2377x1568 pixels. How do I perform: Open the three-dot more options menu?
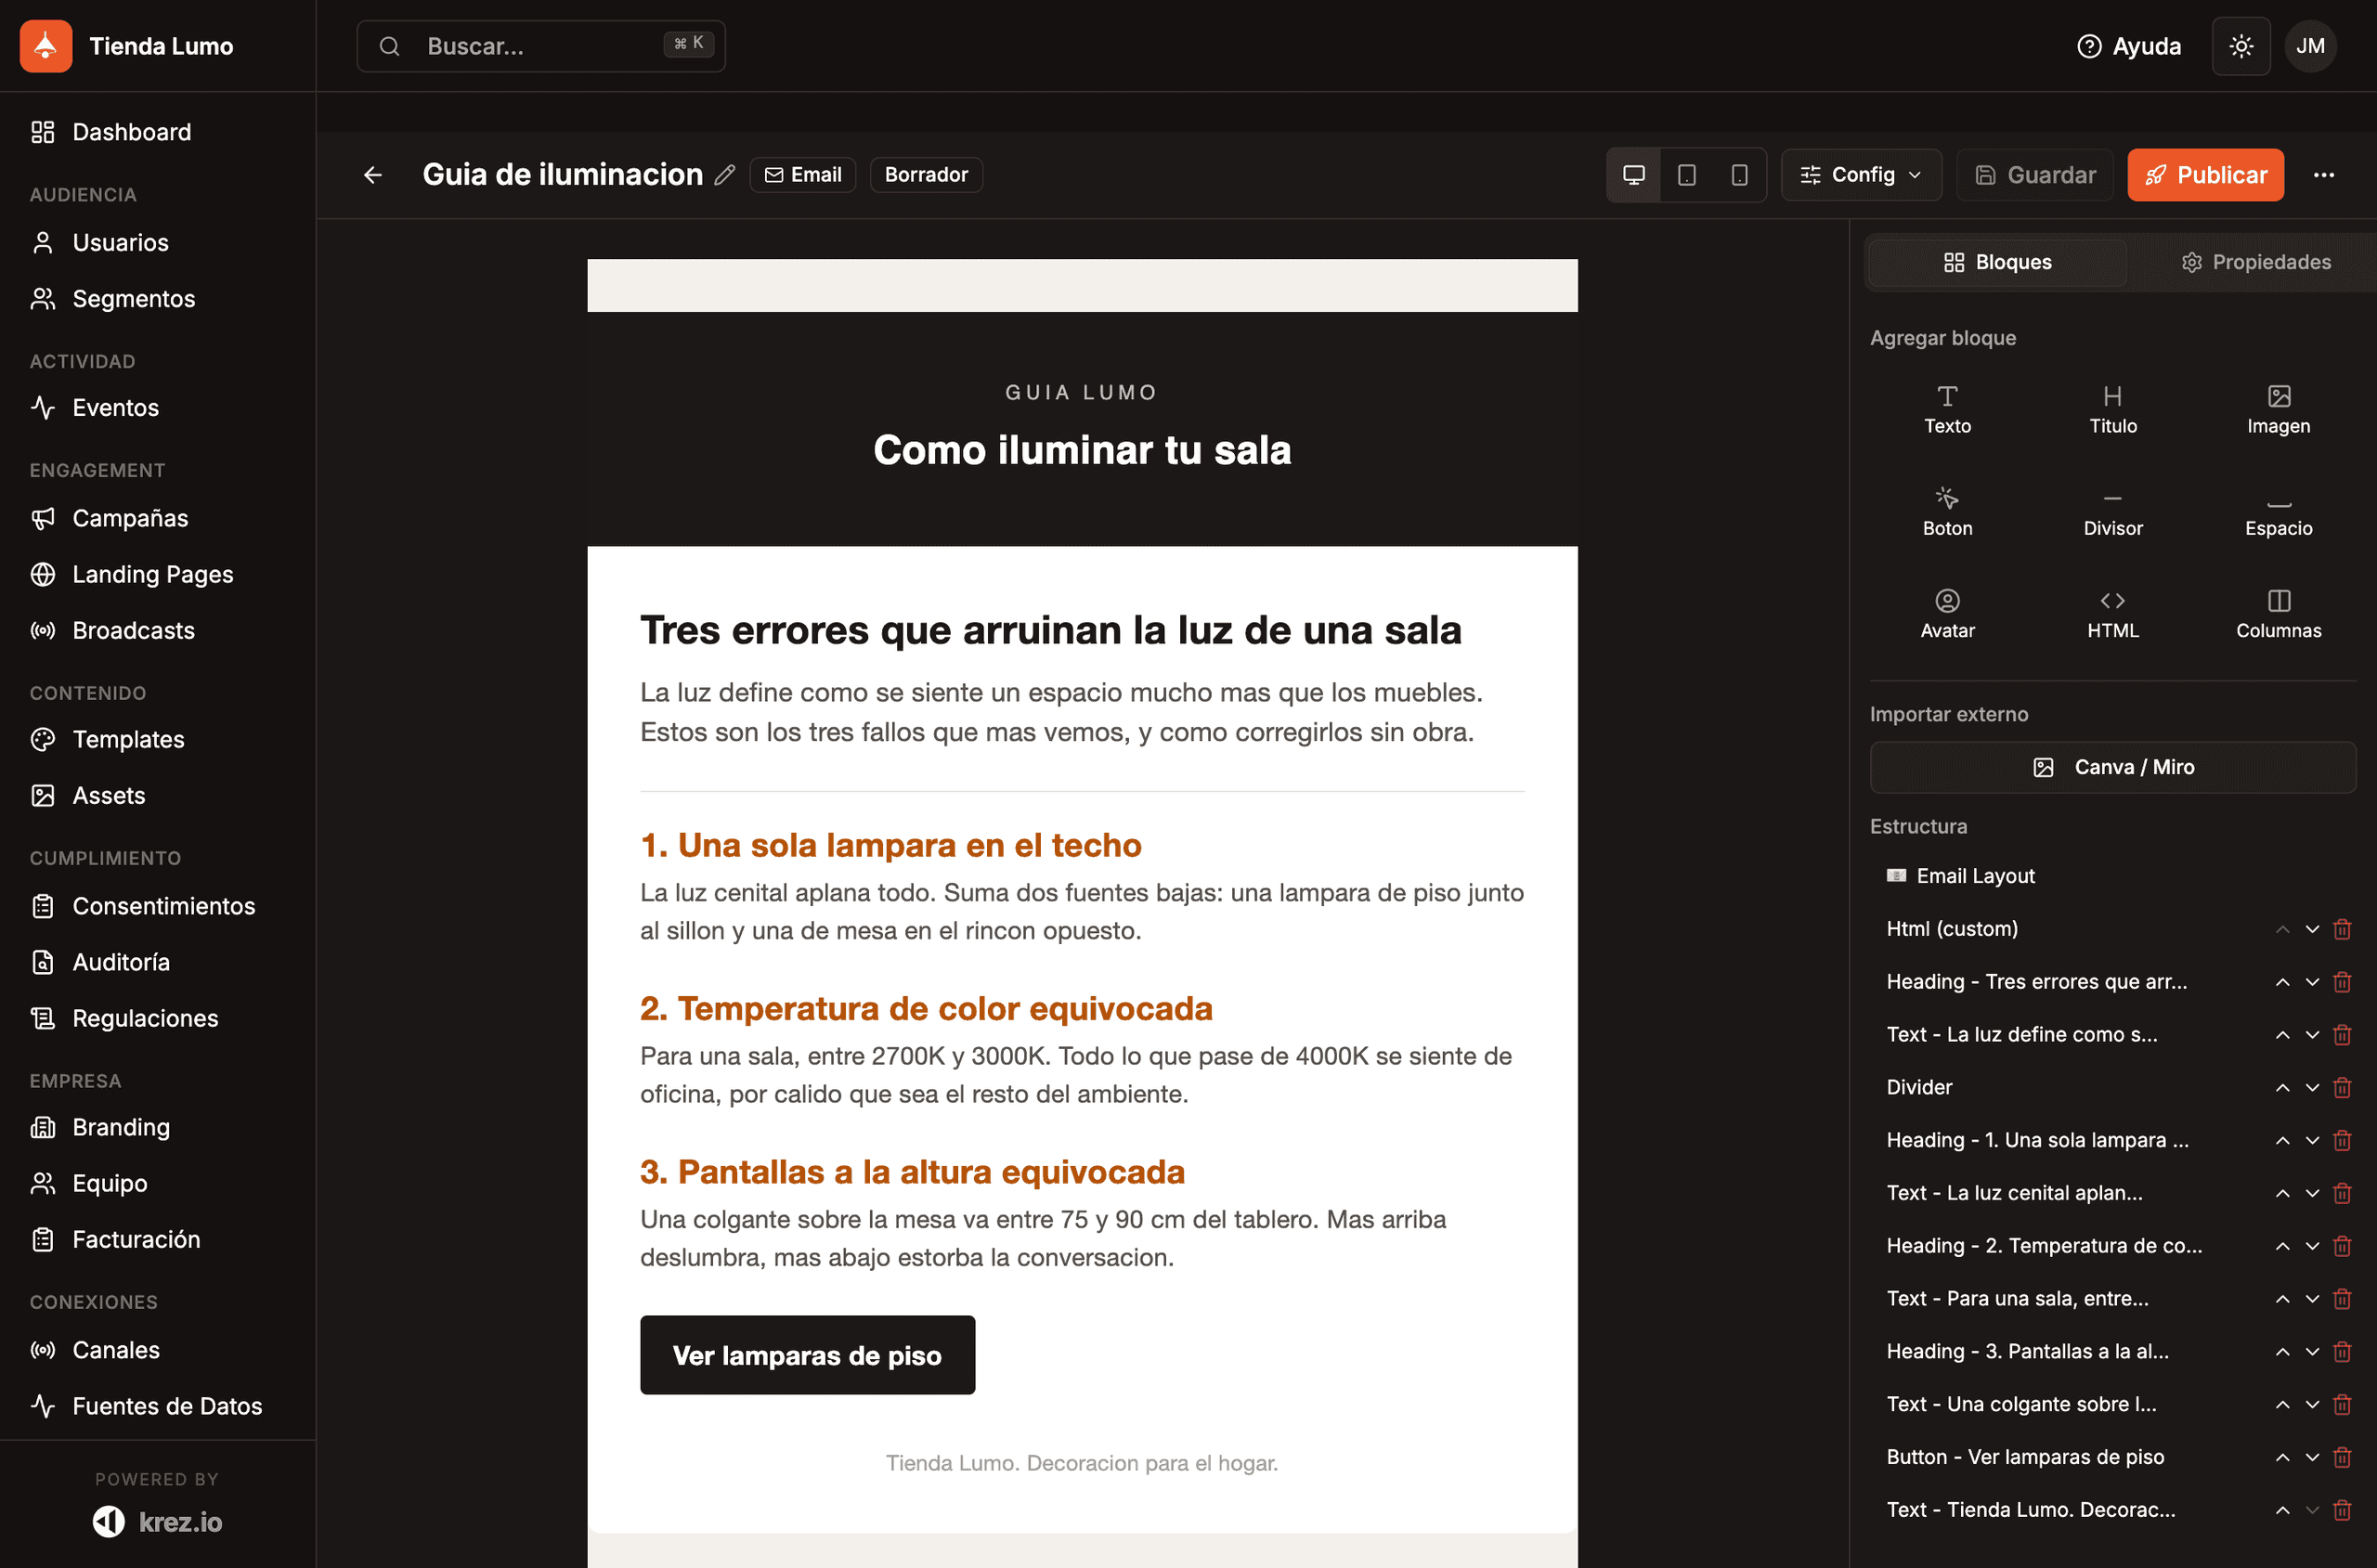point(2323,175)
